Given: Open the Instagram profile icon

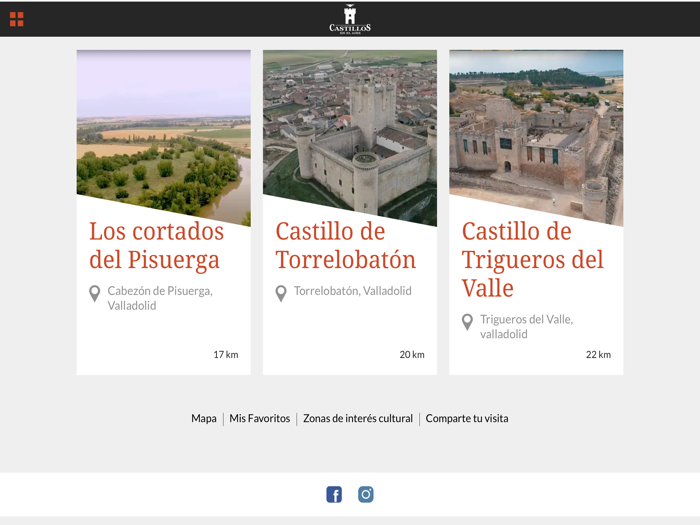Looking at the screenshot, I should [366, 494].
